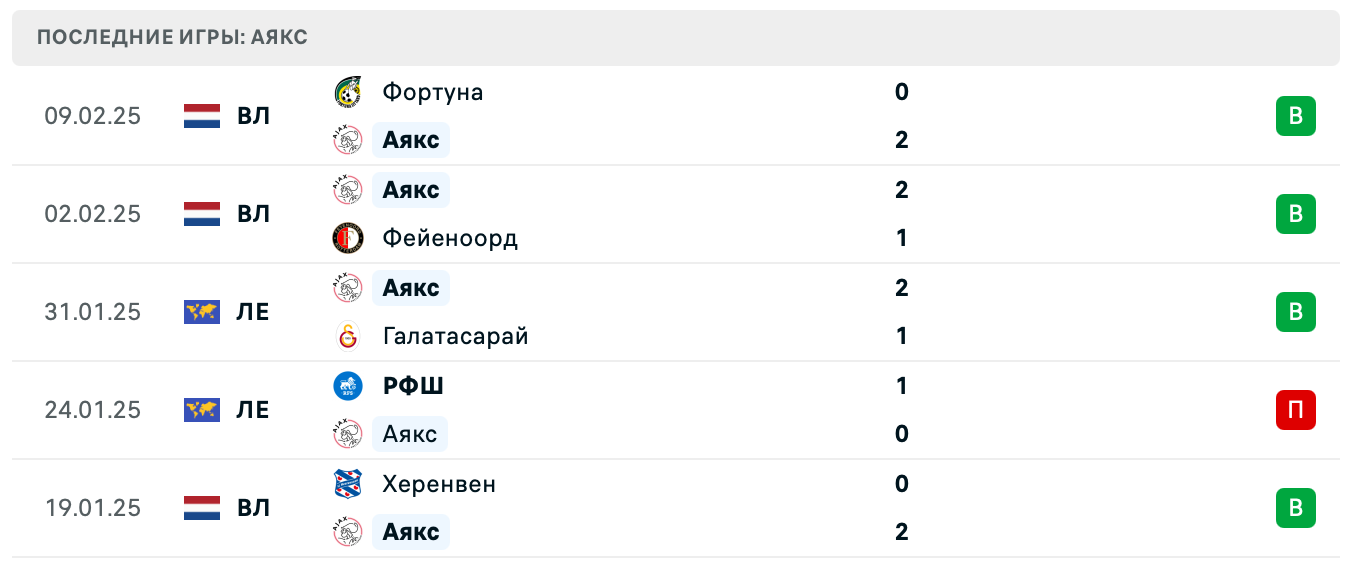The width and height of the screenshot is (1356, 578).
Task: Click the Galatasaray club crest
Action: 347,336
